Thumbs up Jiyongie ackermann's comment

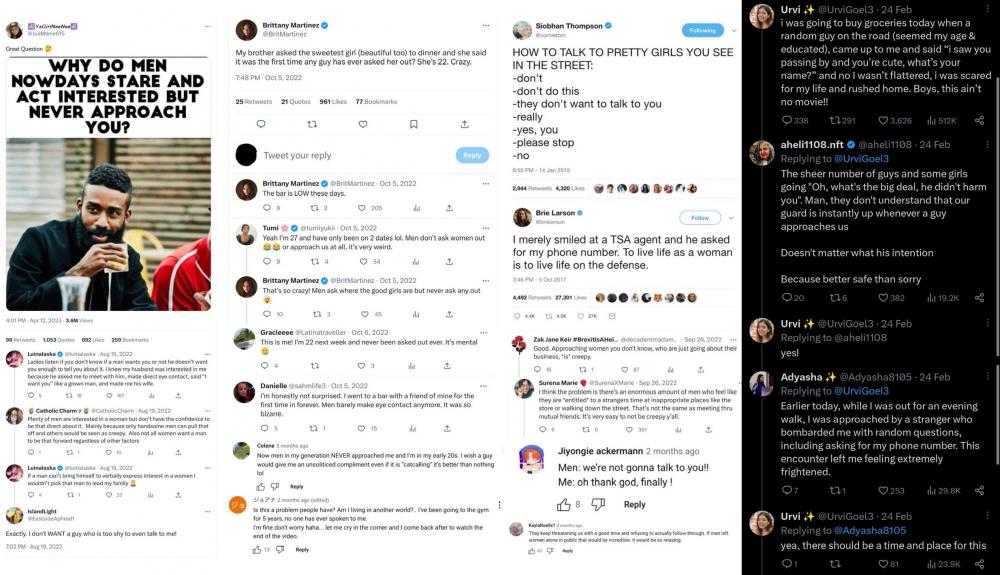[x=563, y=505]
